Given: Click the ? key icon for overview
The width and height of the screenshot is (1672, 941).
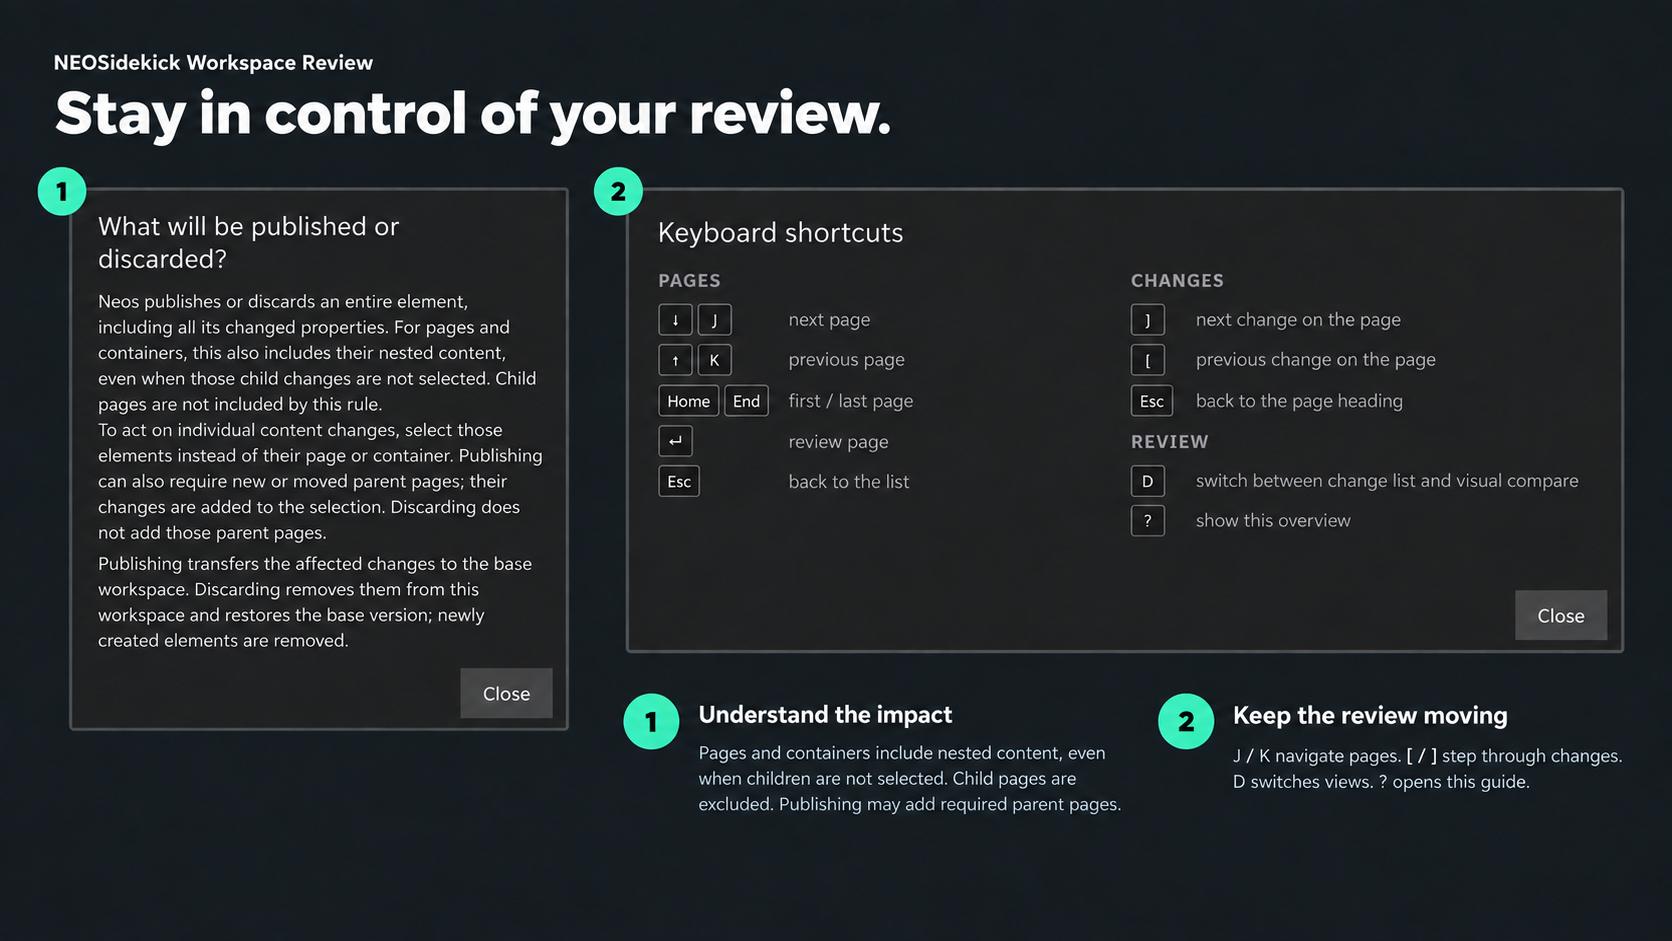Looking at the screenshot, I should 1147,520.
